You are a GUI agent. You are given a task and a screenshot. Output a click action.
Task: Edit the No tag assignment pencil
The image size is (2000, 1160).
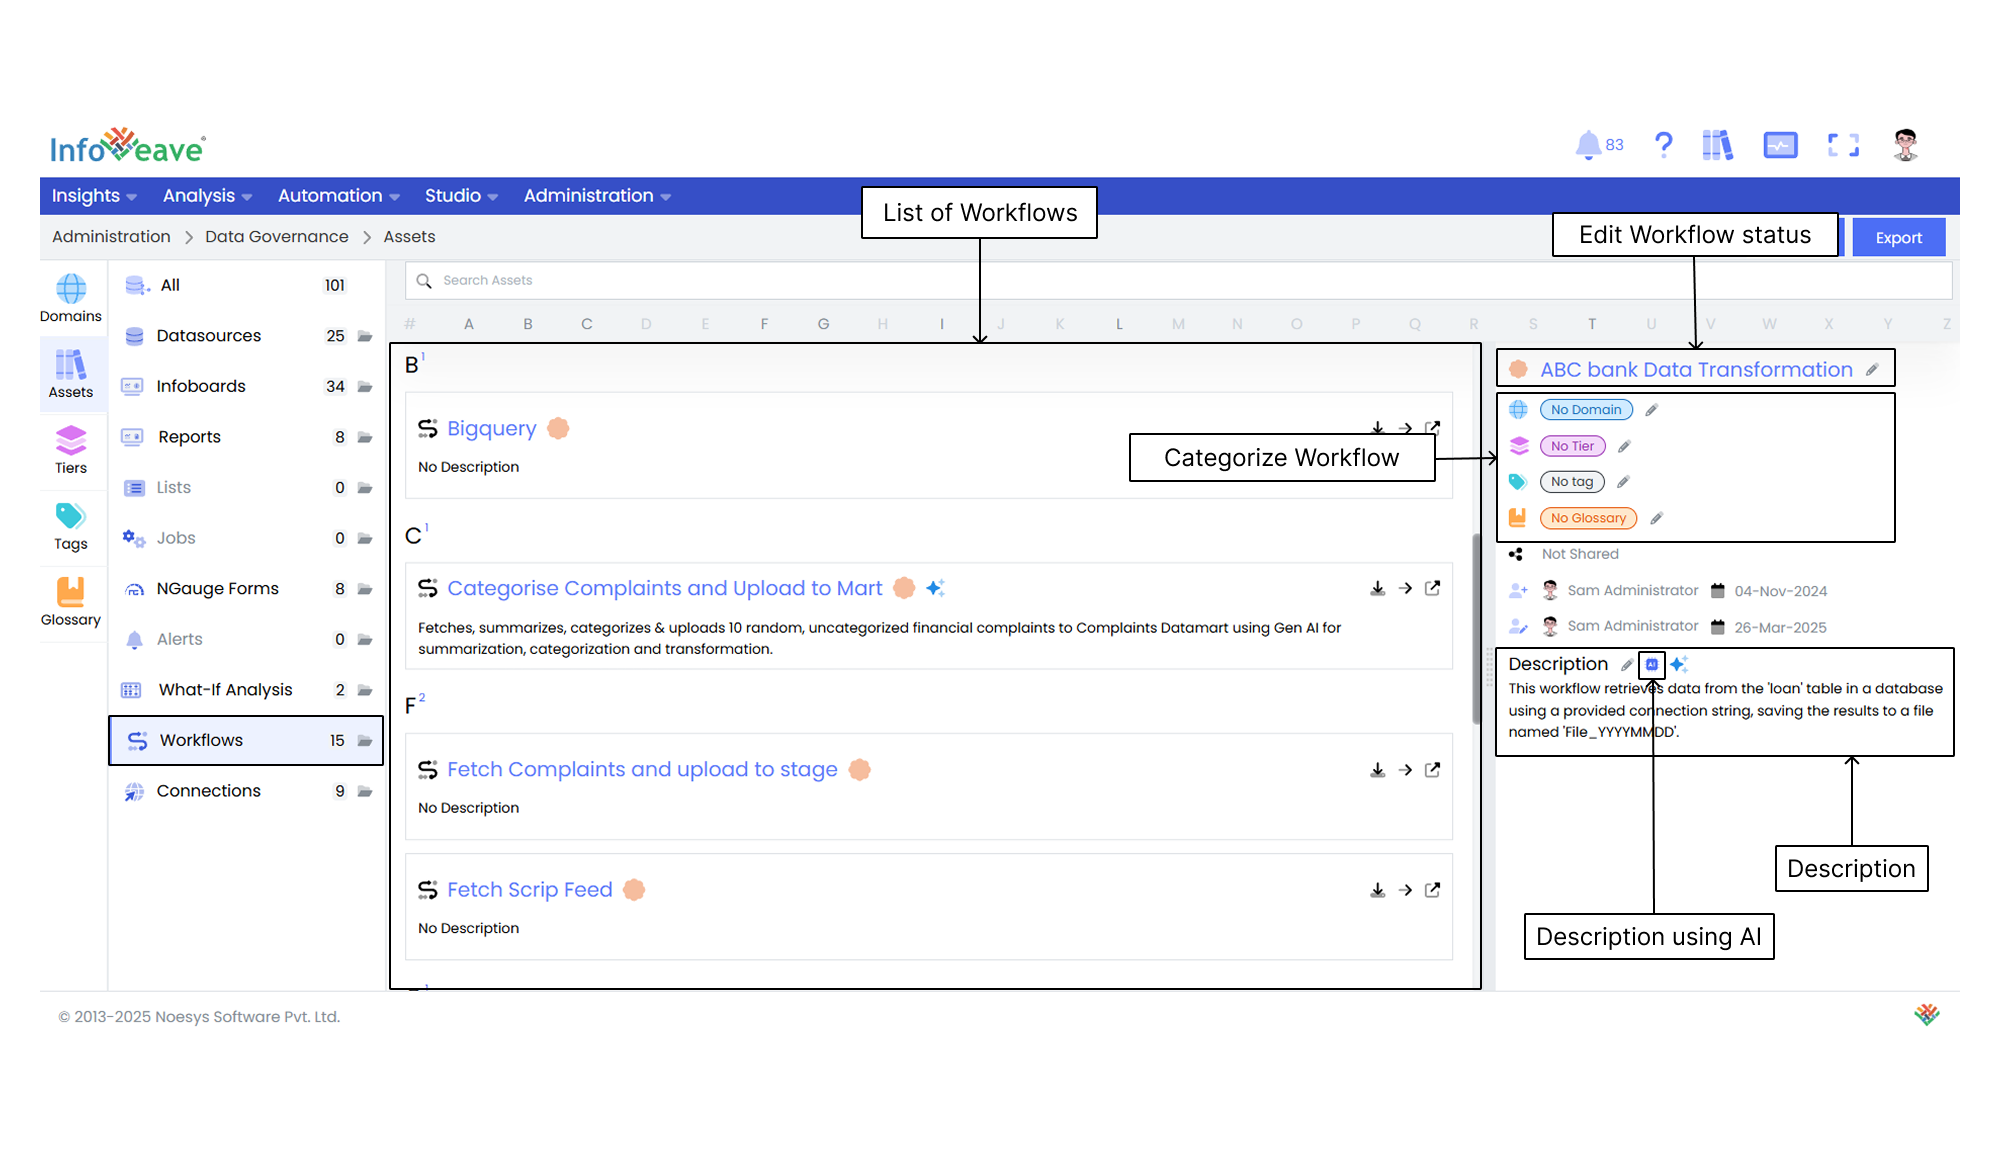[1623, 482]
